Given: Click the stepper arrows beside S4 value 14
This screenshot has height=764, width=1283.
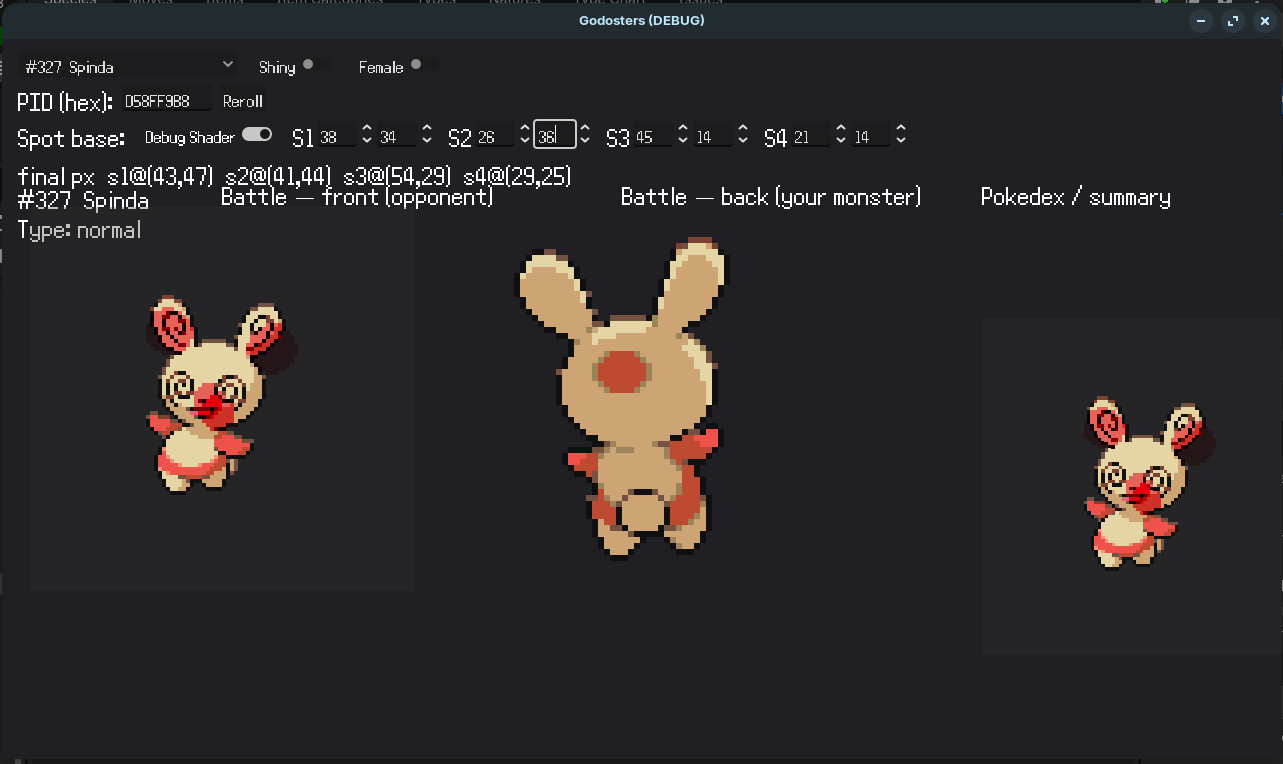Looking at the screenshot, I should [901, 136].
